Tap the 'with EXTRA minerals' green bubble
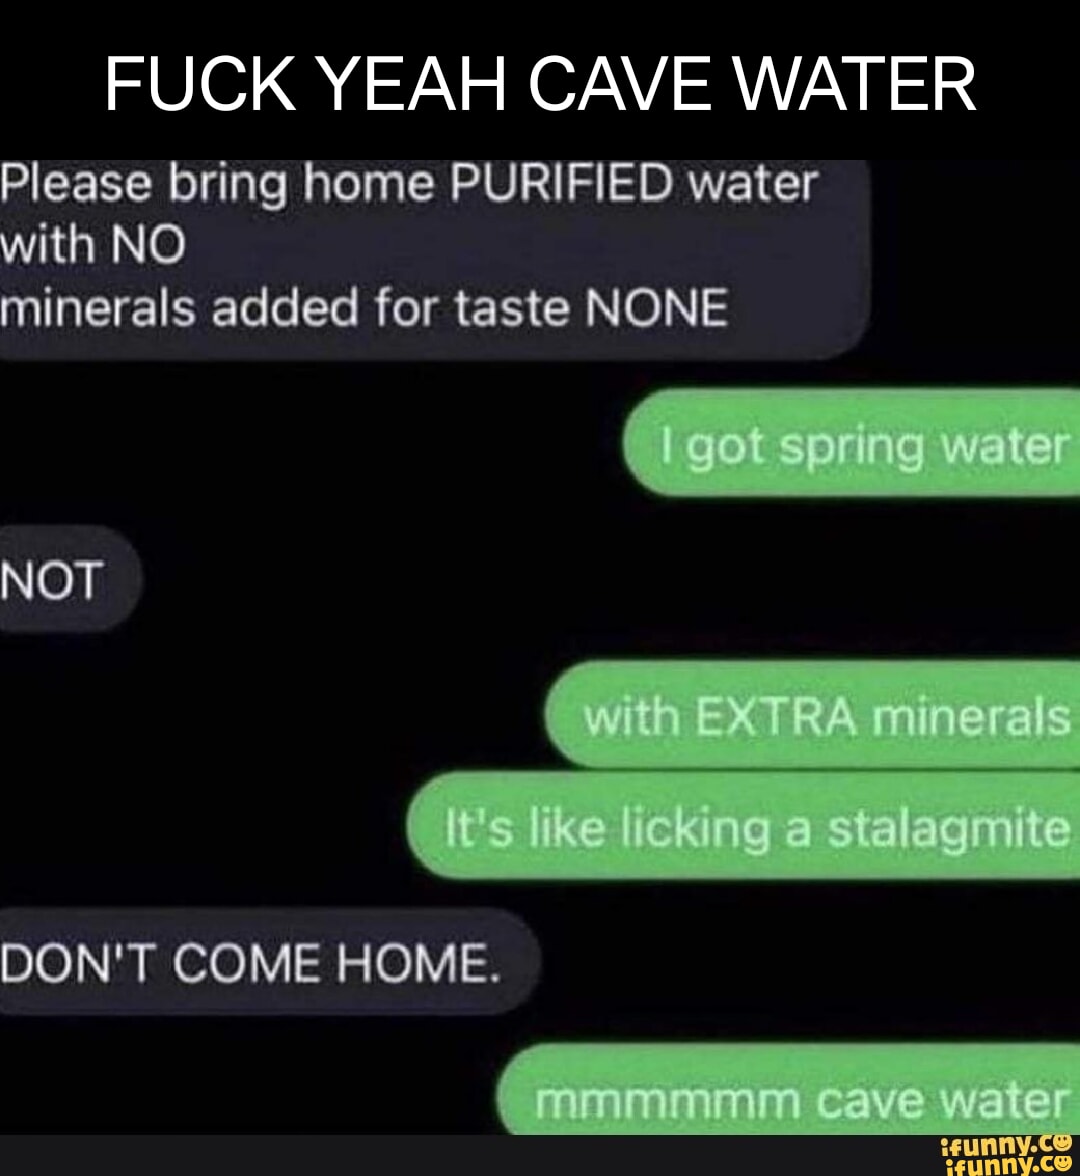The image size is (1080, 1176). click(813, 715)
